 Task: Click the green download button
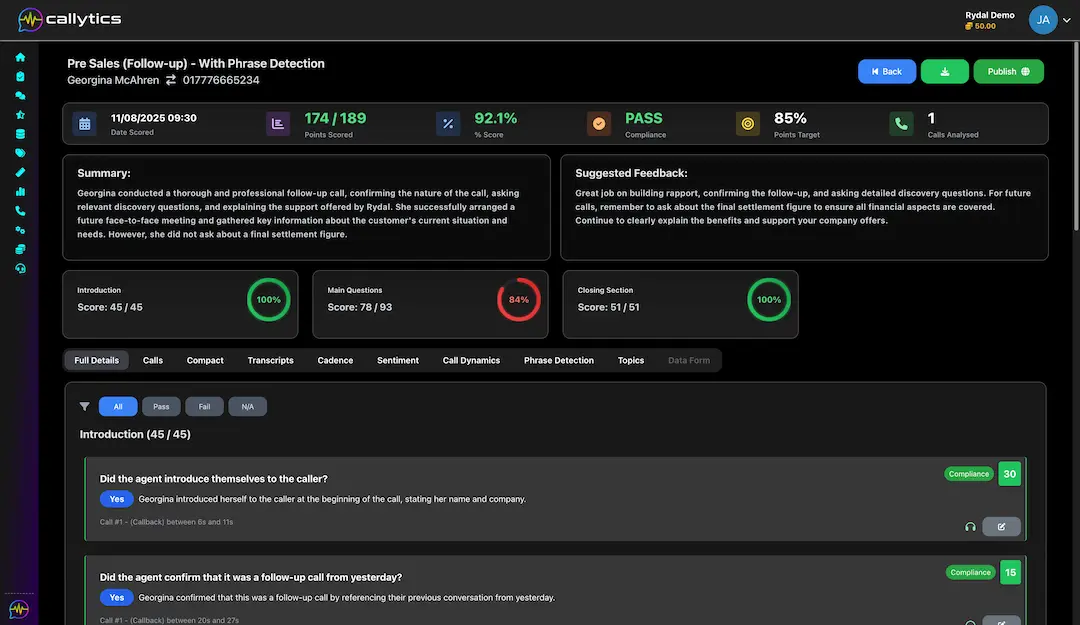(944, 72)
